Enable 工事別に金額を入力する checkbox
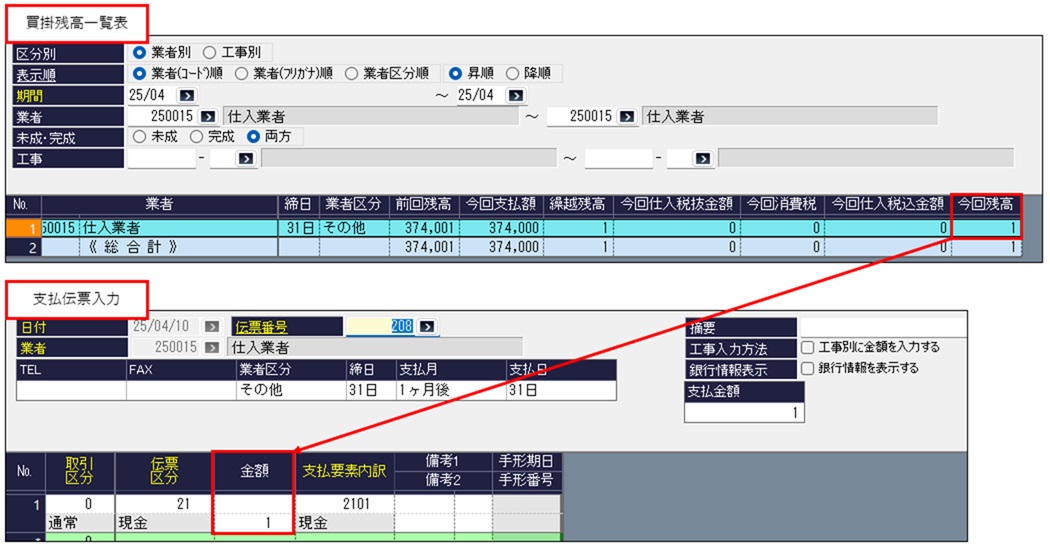 point(807,347)
